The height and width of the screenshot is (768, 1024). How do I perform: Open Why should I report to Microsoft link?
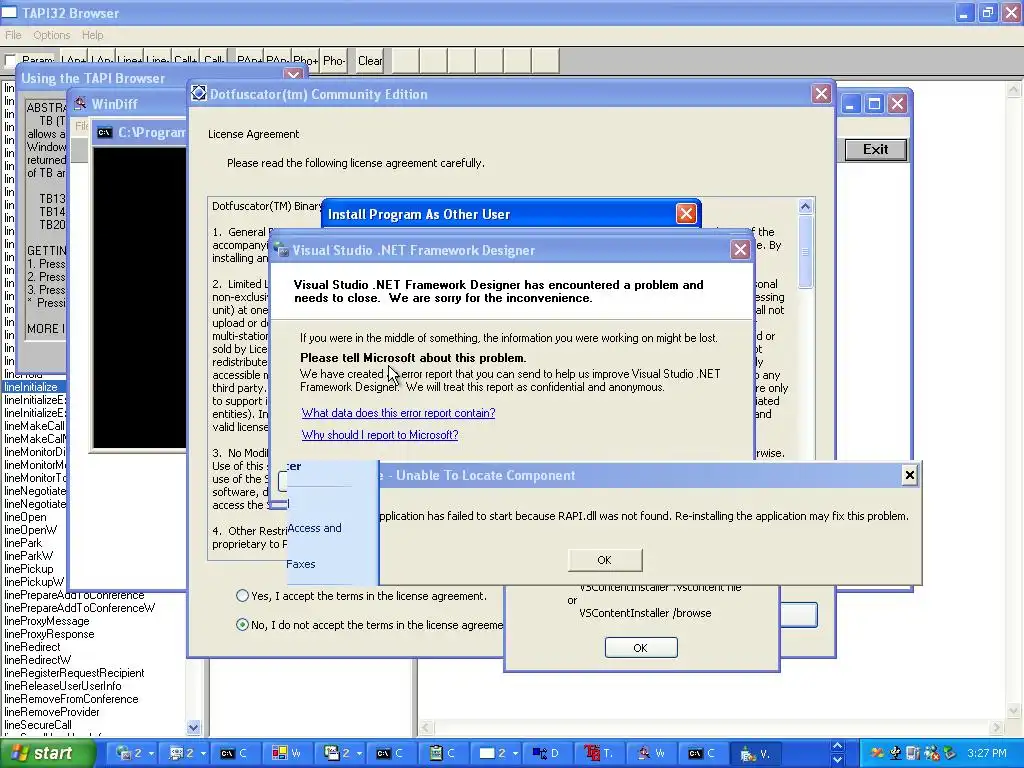click(379, 435)
